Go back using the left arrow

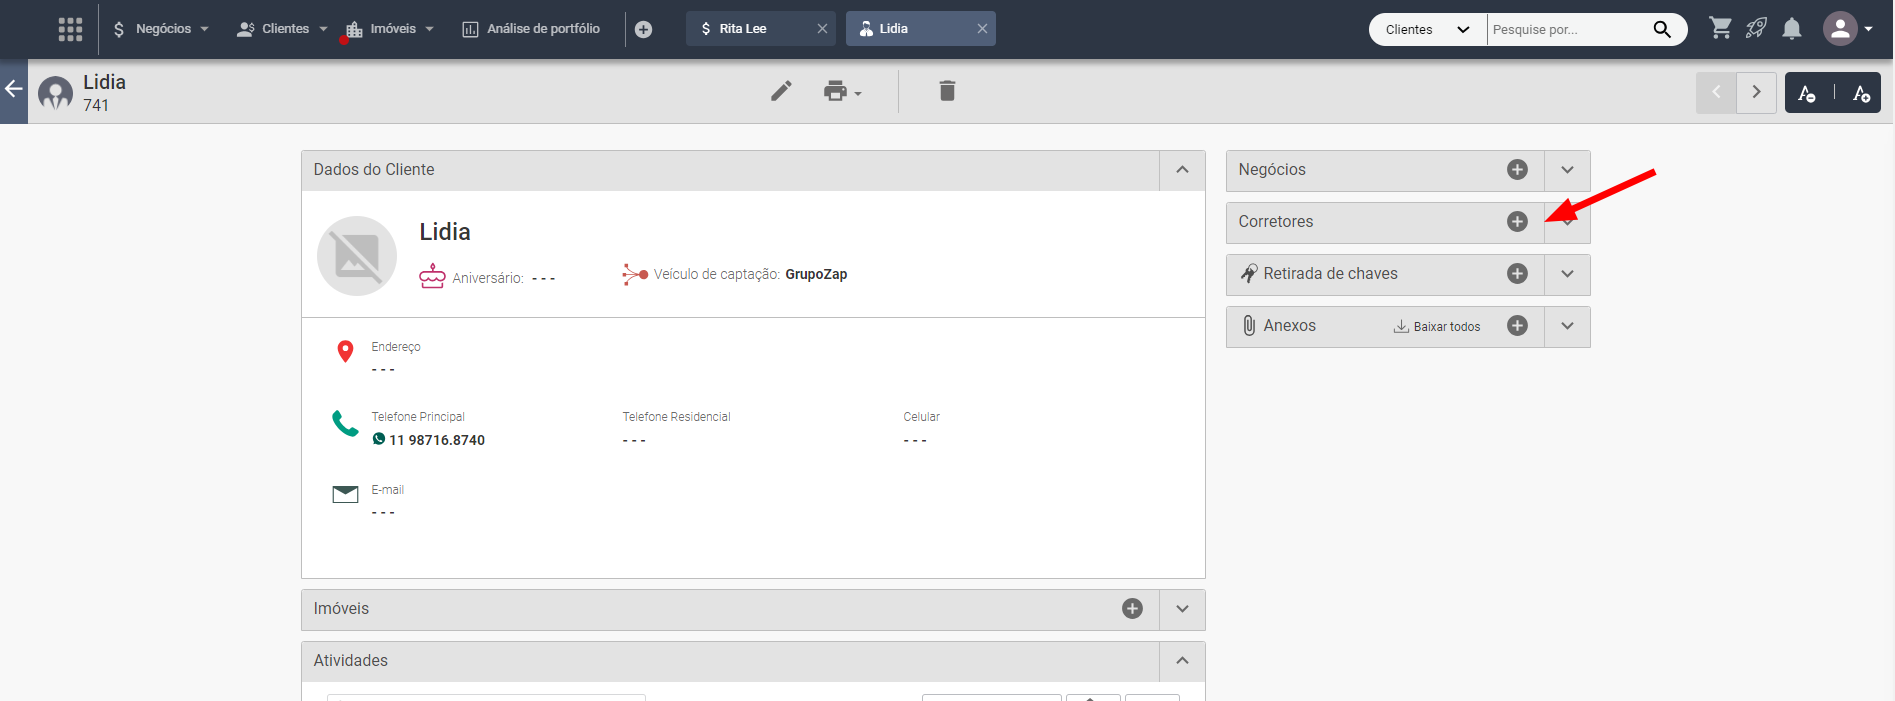14,90
